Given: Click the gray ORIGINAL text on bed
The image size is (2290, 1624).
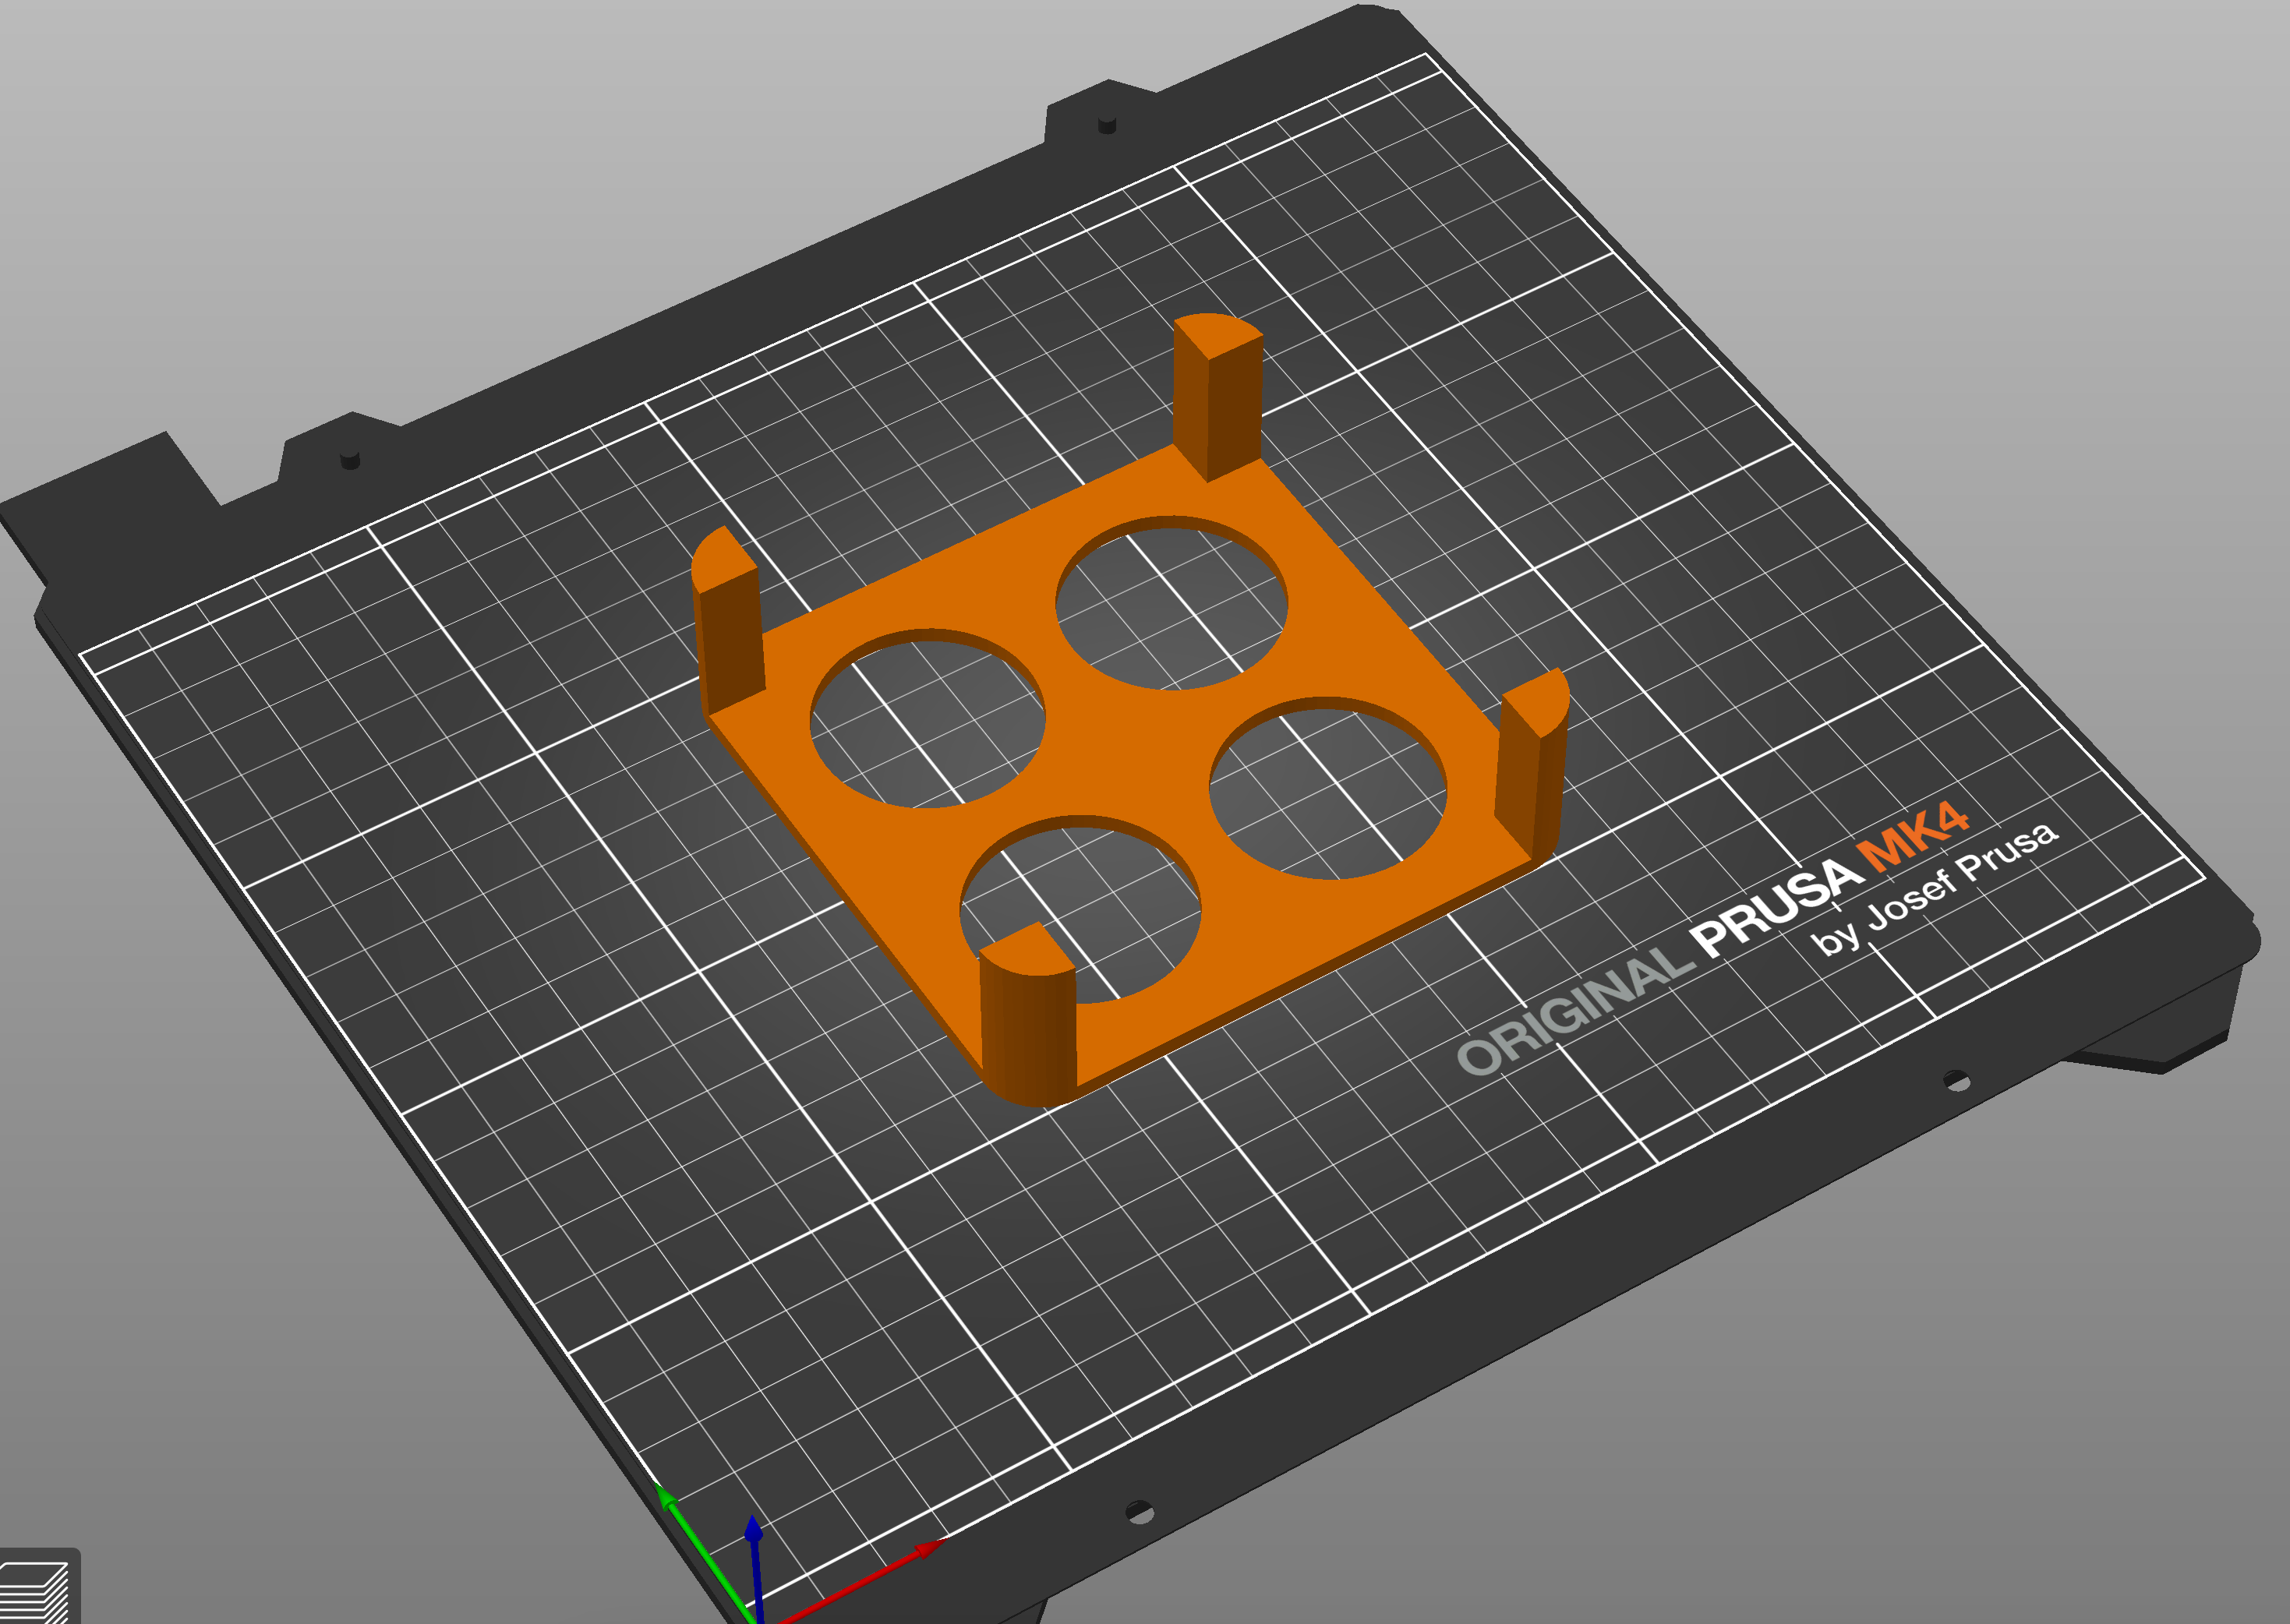Looking at the screenshot, I should pos(1575,1010).
